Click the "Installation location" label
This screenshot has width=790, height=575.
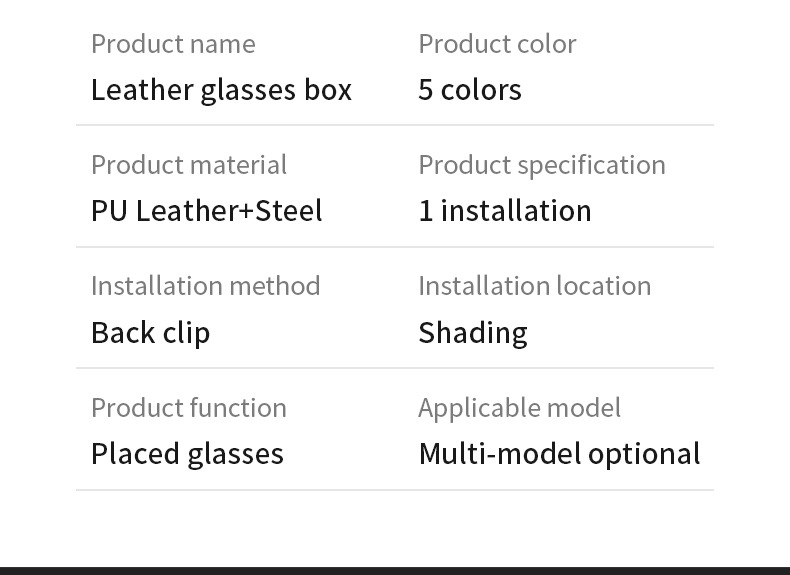[535, 286]
